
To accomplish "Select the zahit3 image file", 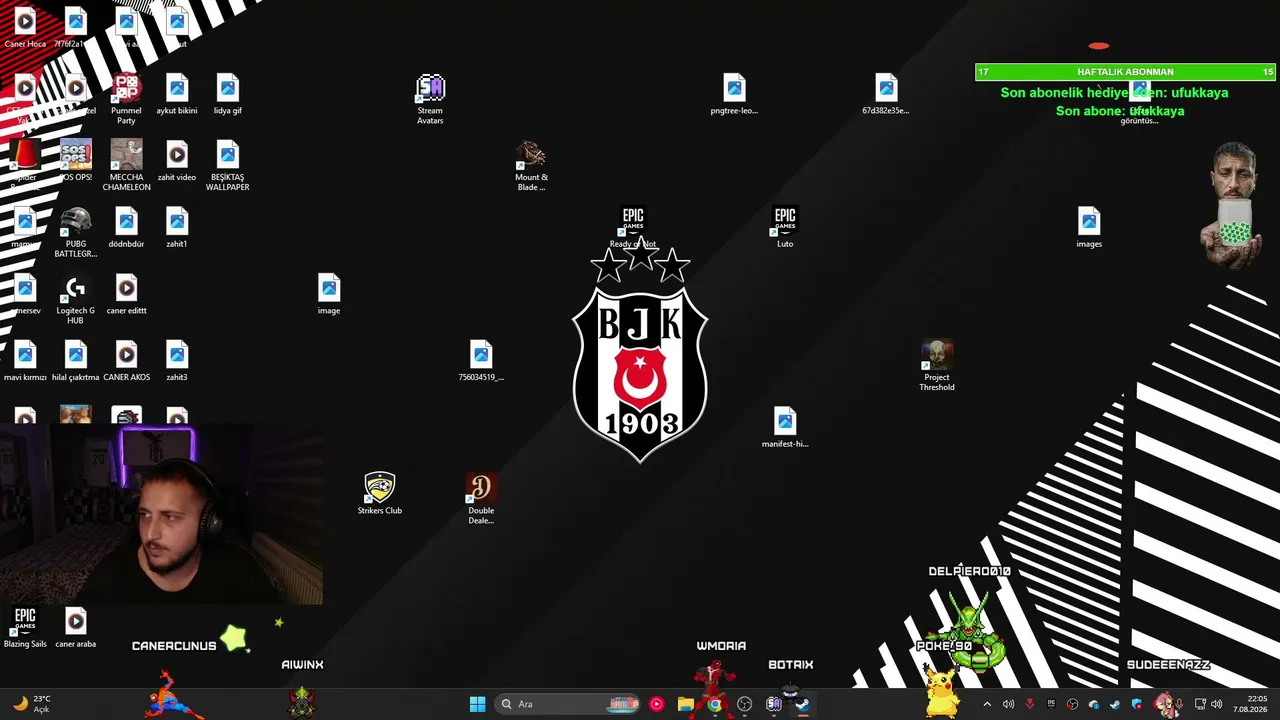I will tap(177, 361).
